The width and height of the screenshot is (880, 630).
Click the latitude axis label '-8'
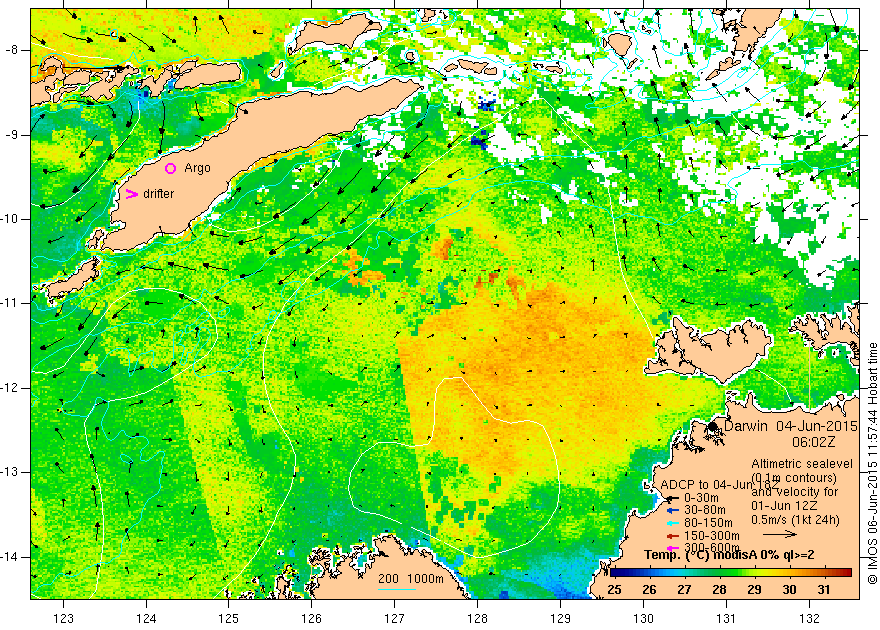click(x=12, y=50)
